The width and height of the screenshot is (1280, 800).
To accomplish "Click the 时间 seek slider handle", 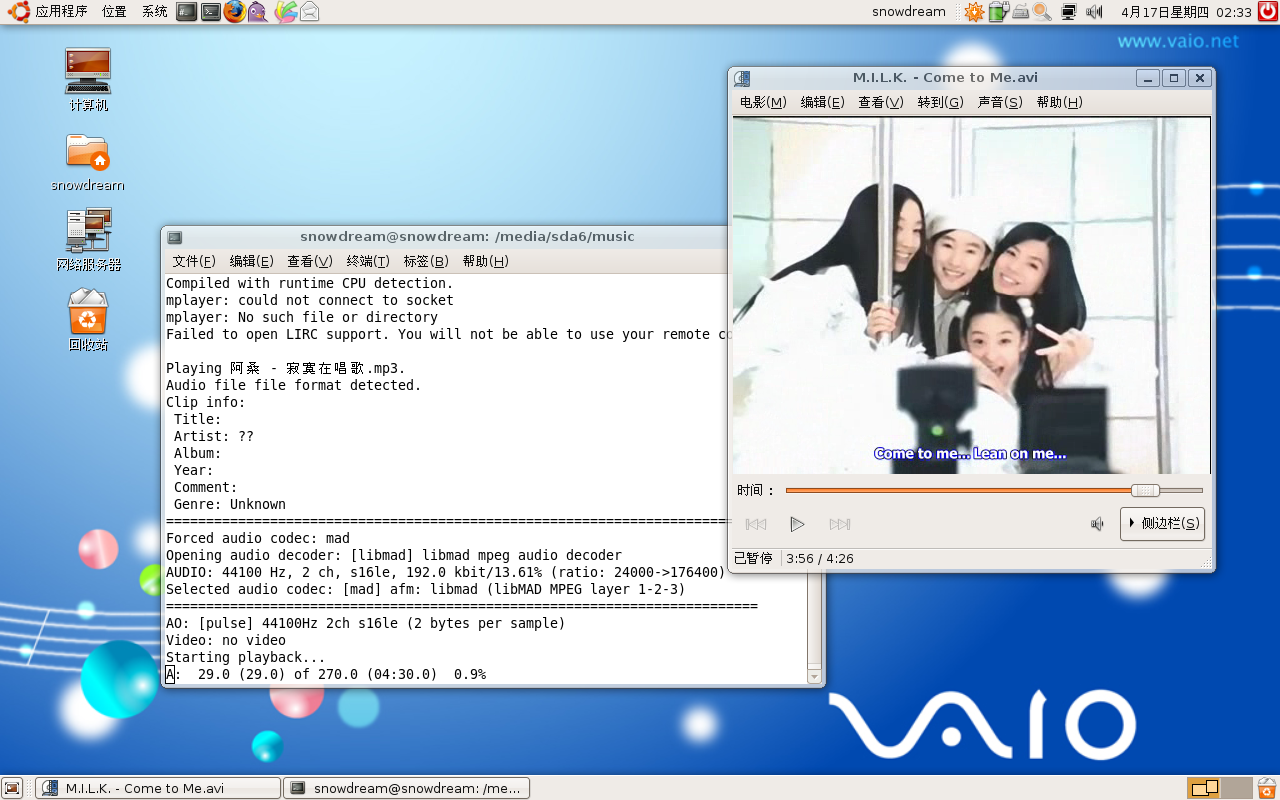I will 1145,490.
